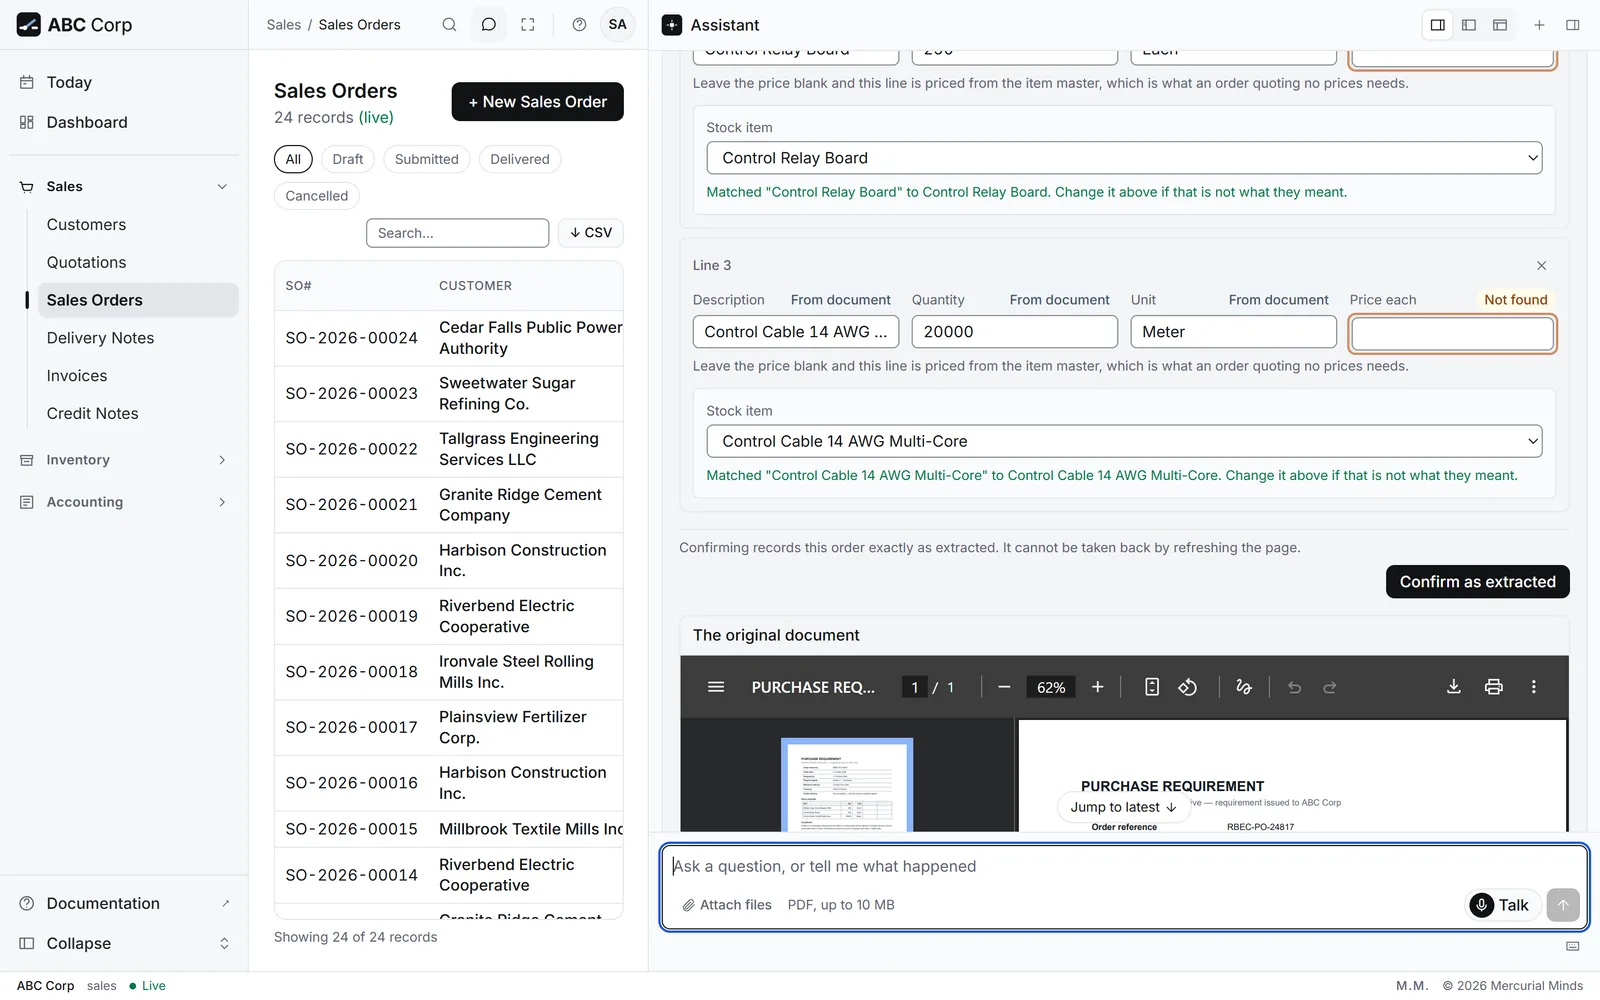Open Control Cable 14 AWG stock item dropdown
This screenshot has width=1600, height=1000.
(x=1124, y=441)
